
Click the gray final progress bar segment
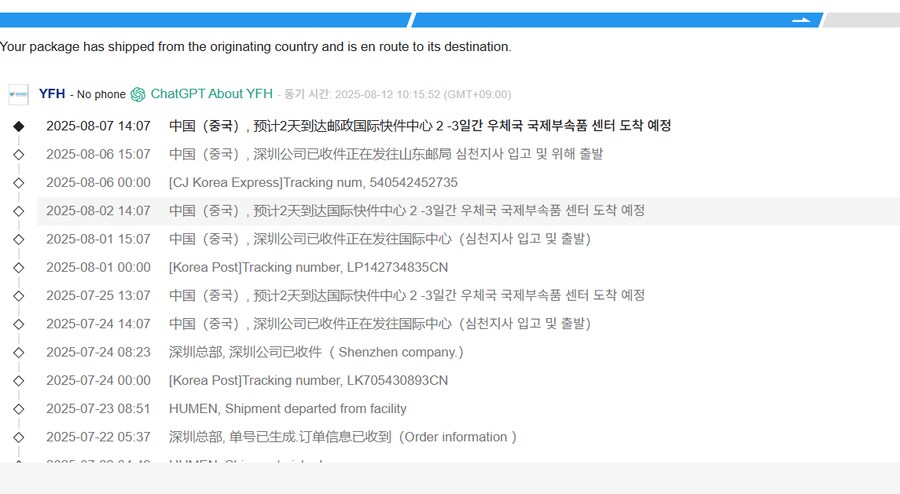click(861, 20)
